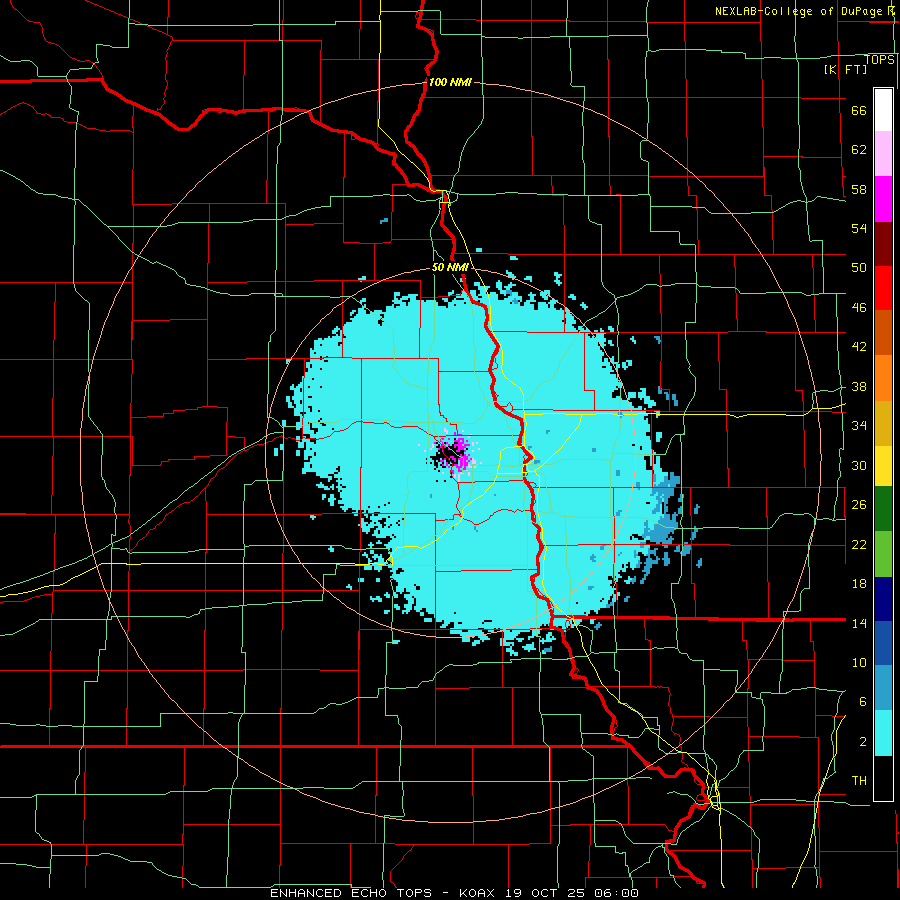Click the medium blue legend swatch
The image size is (900, 900).
pyautogui.click(x=883, y=643)
